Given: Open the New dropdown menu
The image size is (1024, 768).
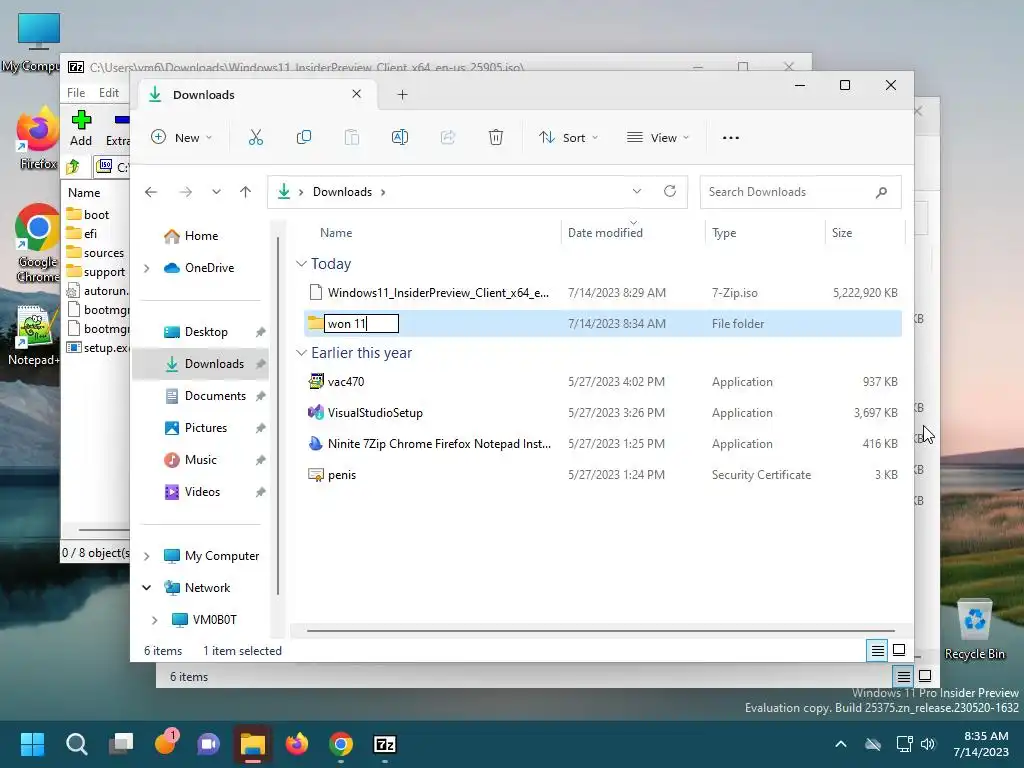Looking at the screenshot, I should click(x=182, y=137).
